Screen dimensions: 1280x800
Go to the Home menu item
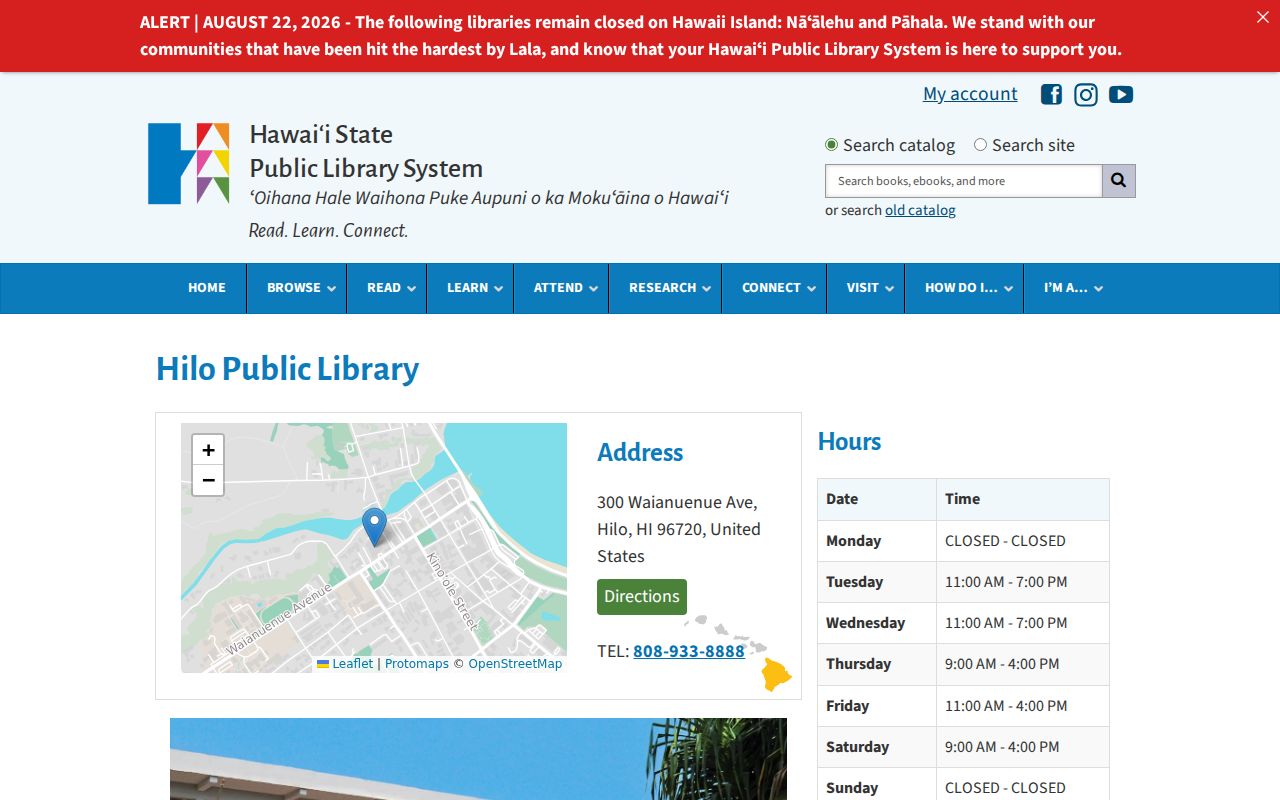[207, 288]
